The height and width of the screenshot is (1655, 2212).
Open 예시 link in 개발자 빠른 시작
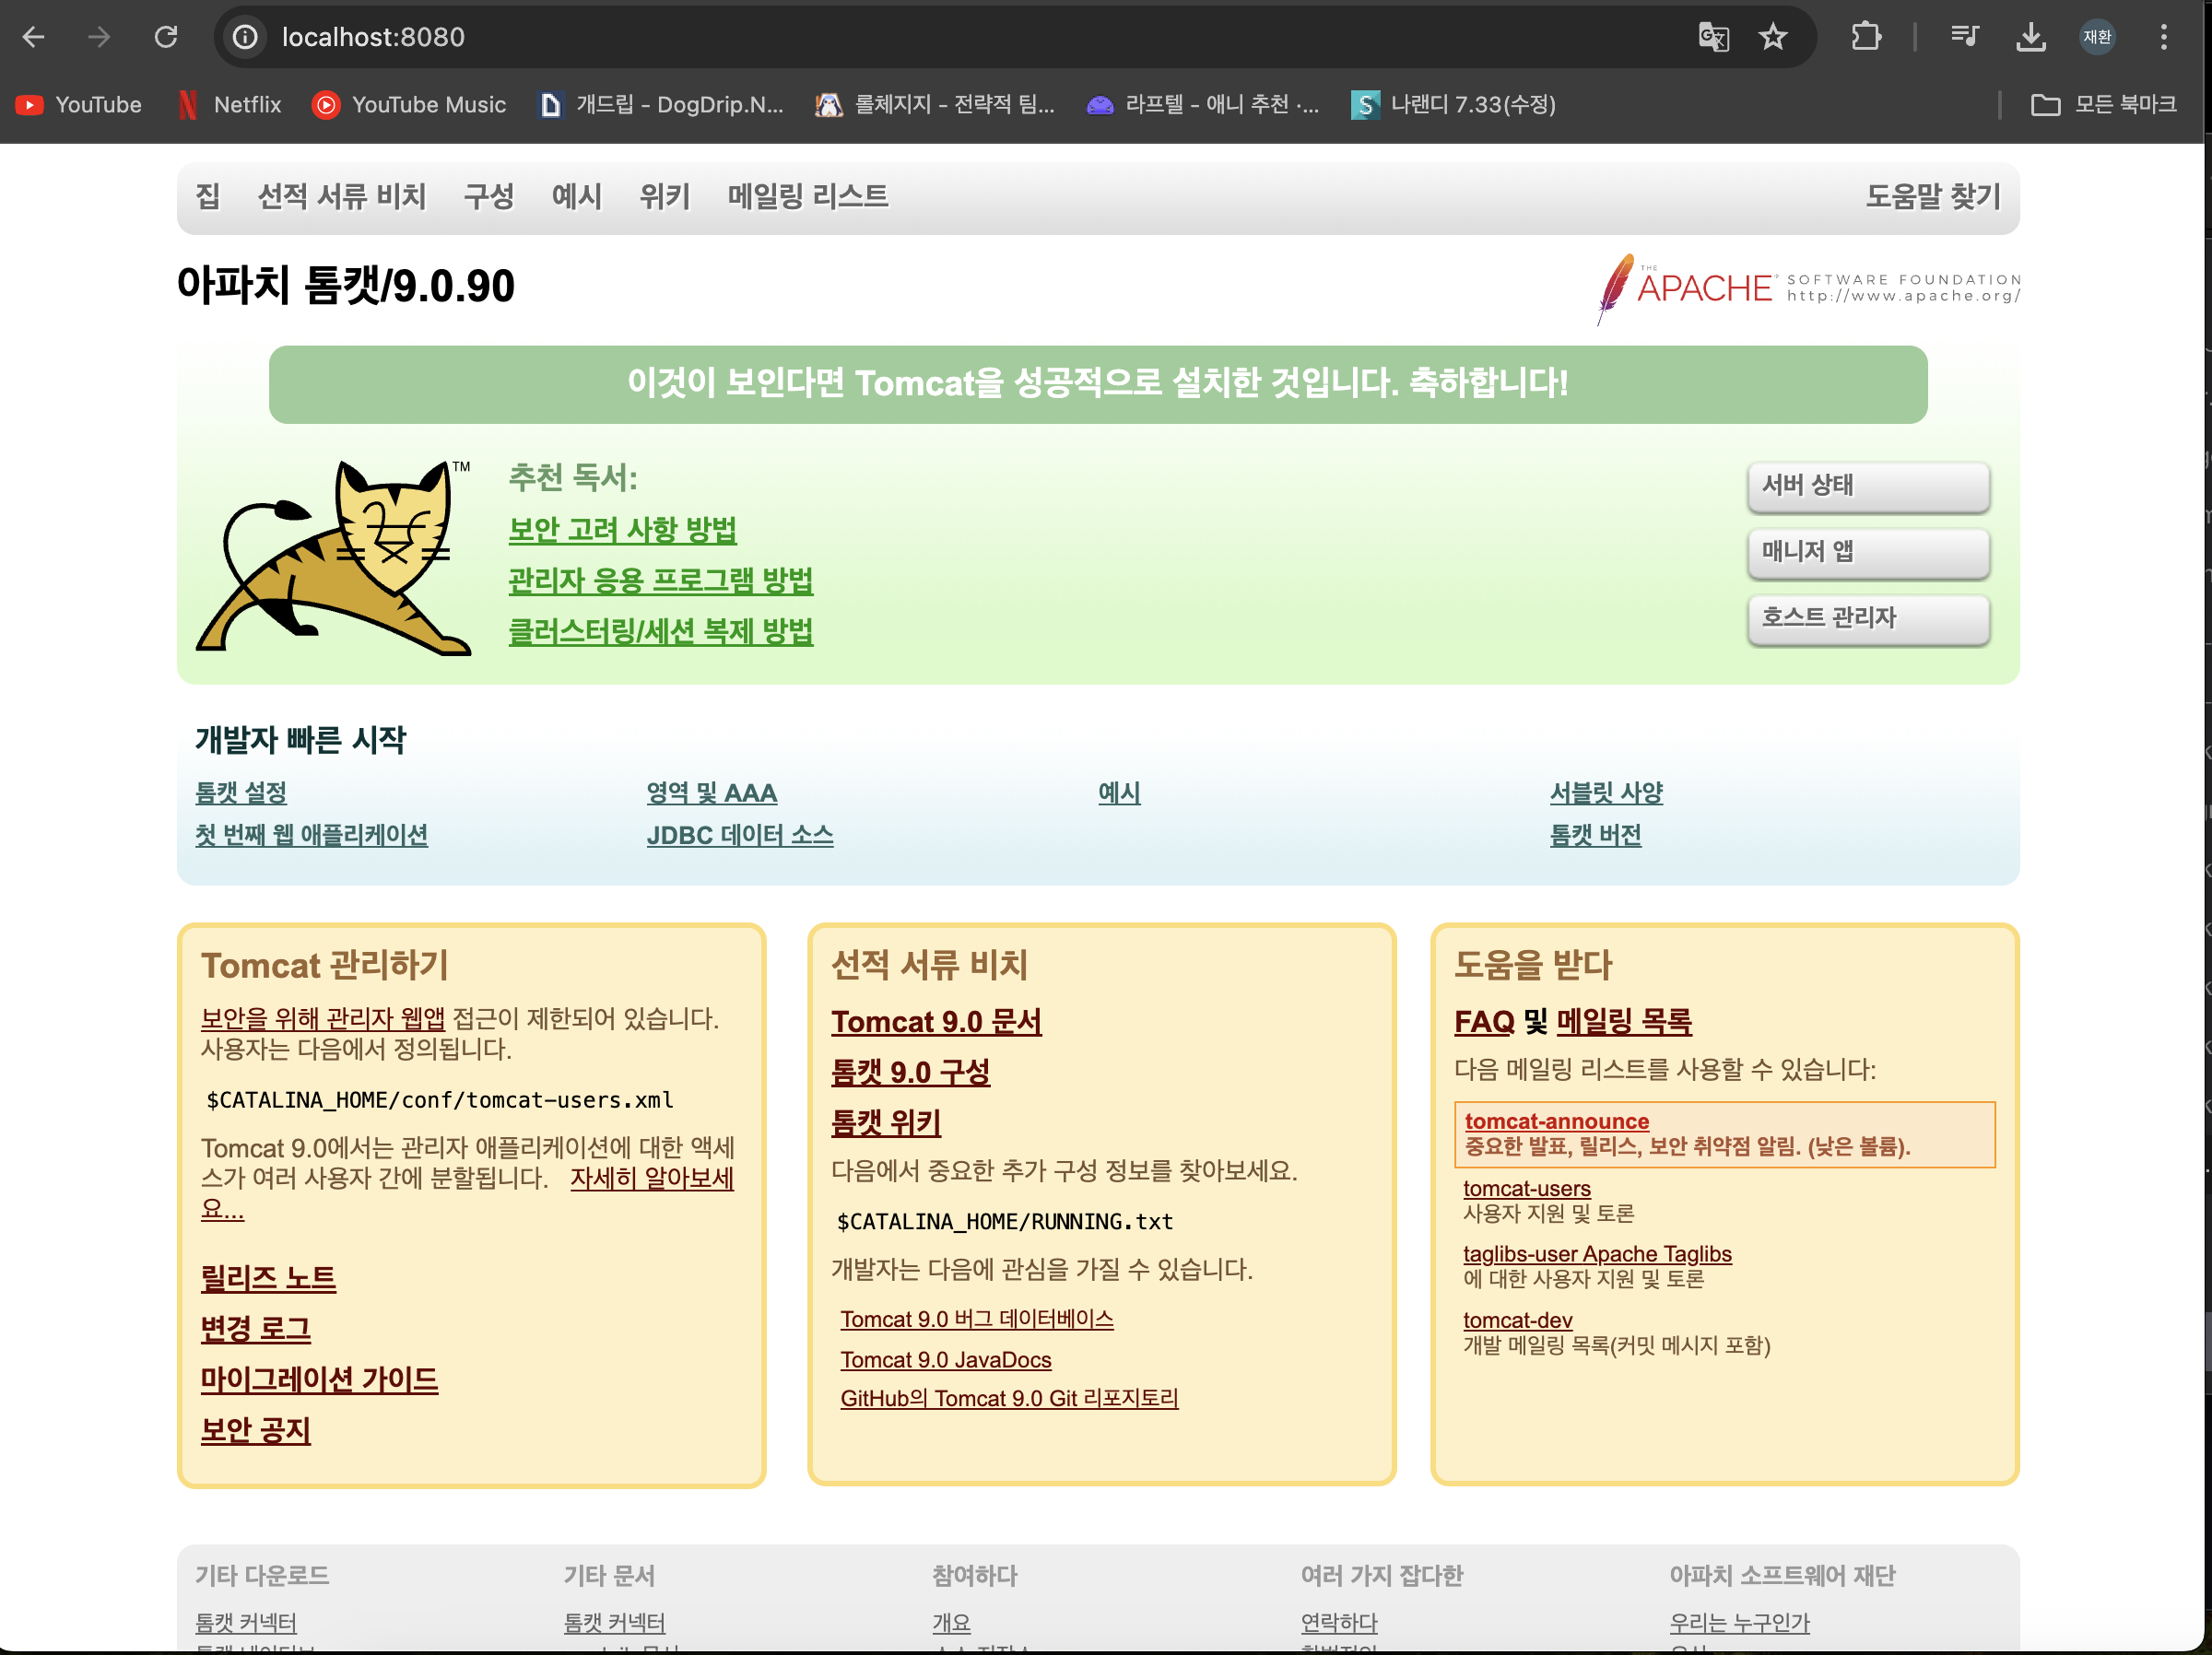click(1119, 793)
